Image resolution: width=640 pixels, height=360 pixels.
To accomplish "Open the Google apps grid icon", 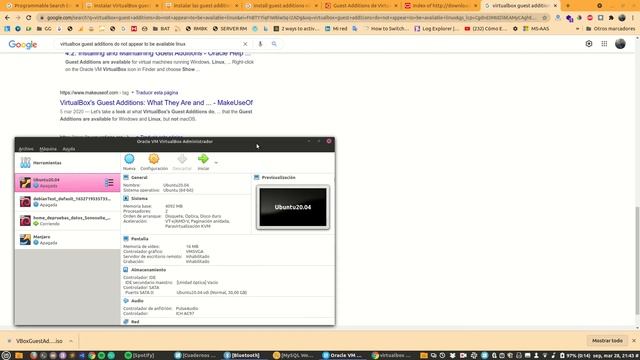I will [x=604, y=44].
